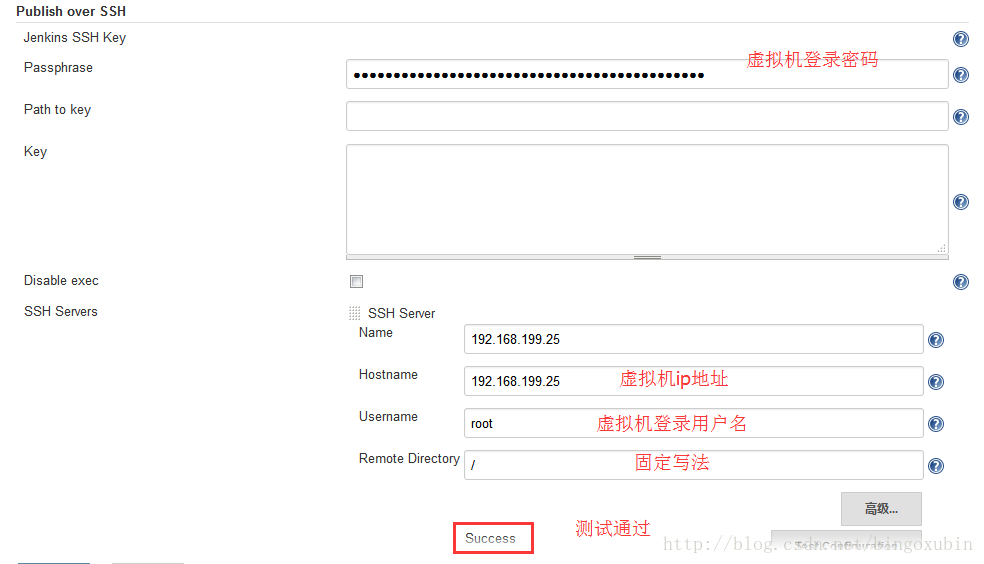Open help icon for Disable exec
The height and width of the screenshot is (564, 984).
[960, 282]
